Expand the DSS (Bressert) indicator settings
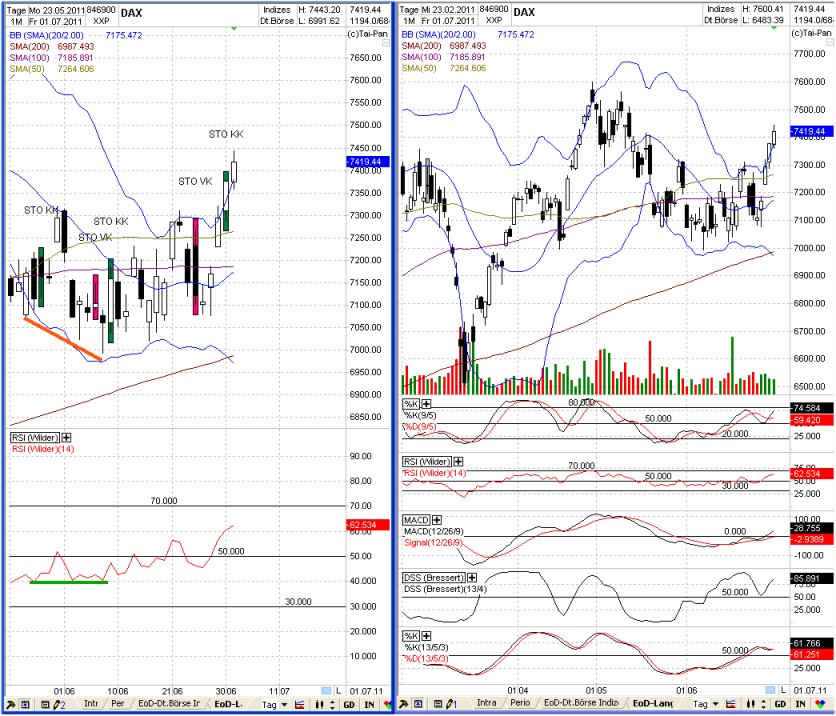836x716 pixels. click(x=472, y=578)
